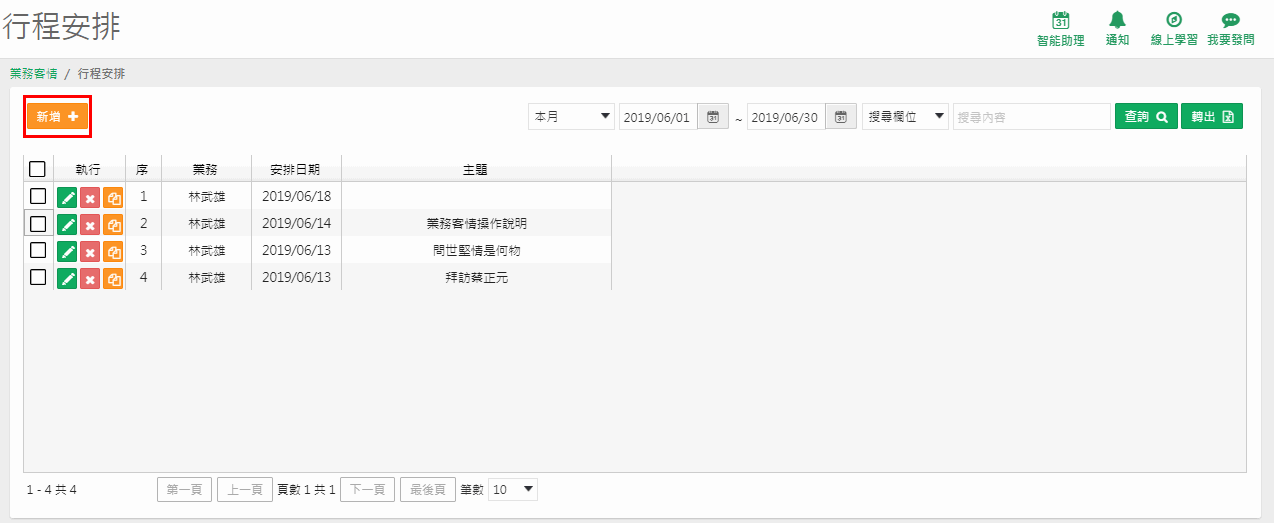
Task: Open end date calendar picker icon
Action: [841, 117]
